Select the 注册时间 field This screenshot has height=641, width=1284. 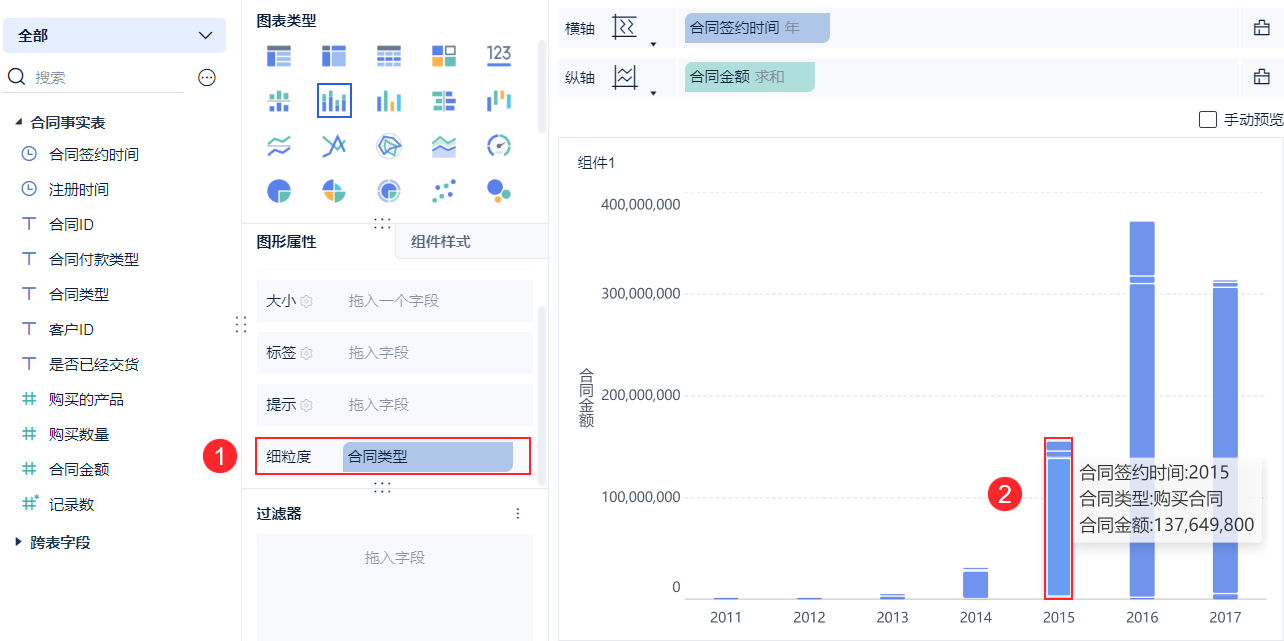click(79, 189)
